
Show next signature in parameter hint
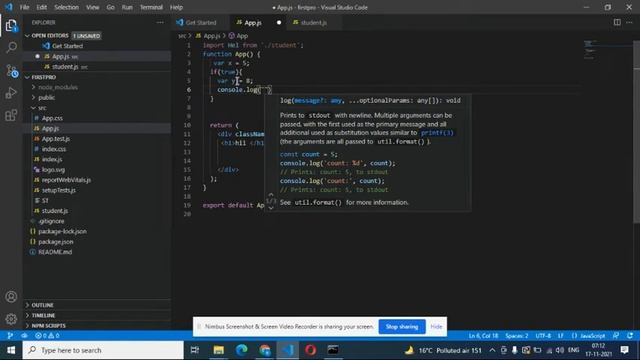[270, 207]
